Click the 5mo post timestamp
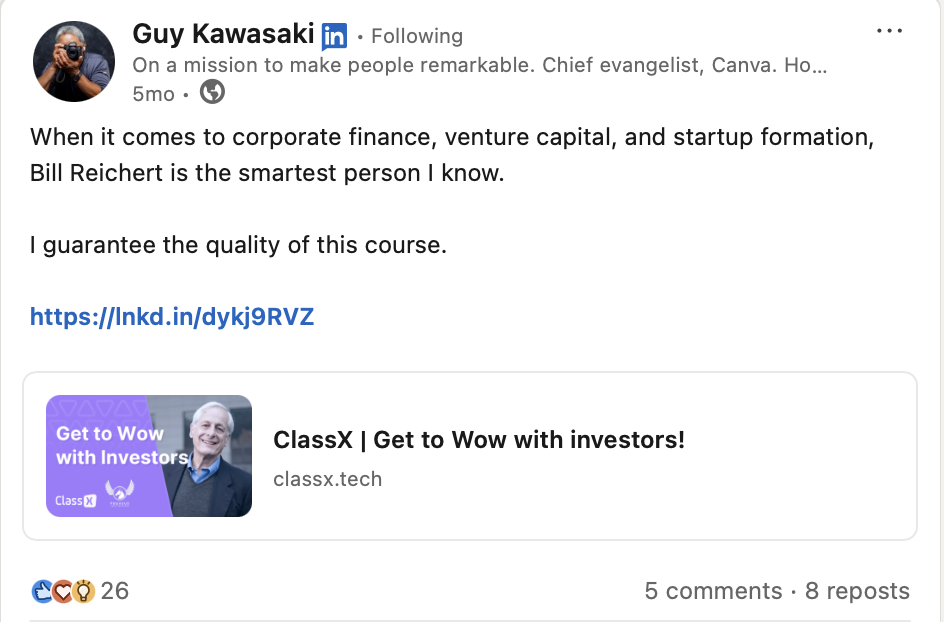This screenshot has width=944, height=622. coord(153,94)
